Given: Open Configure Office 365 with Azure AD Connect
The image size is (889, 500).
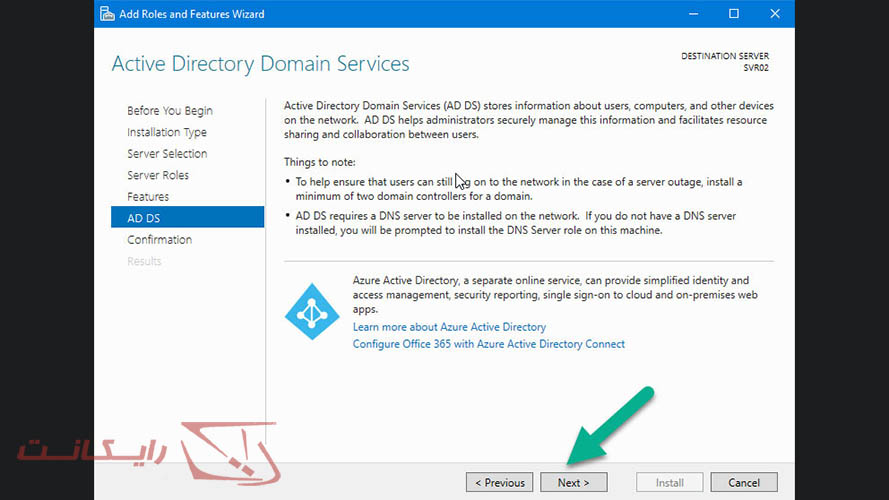Looking at the screenshot, I should [x=488, y=344].
